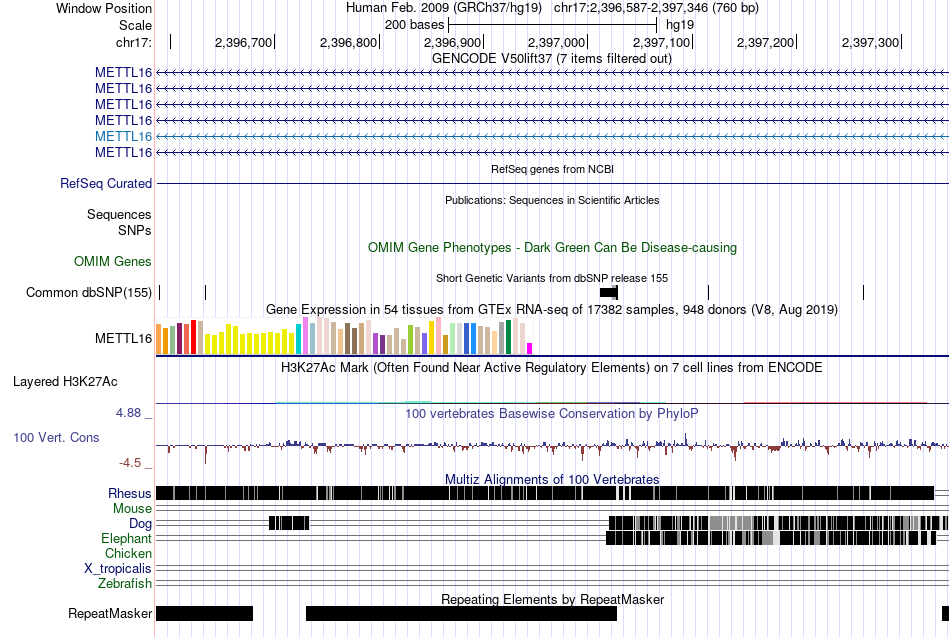Select the Chicken alignment label

[128, 553]
